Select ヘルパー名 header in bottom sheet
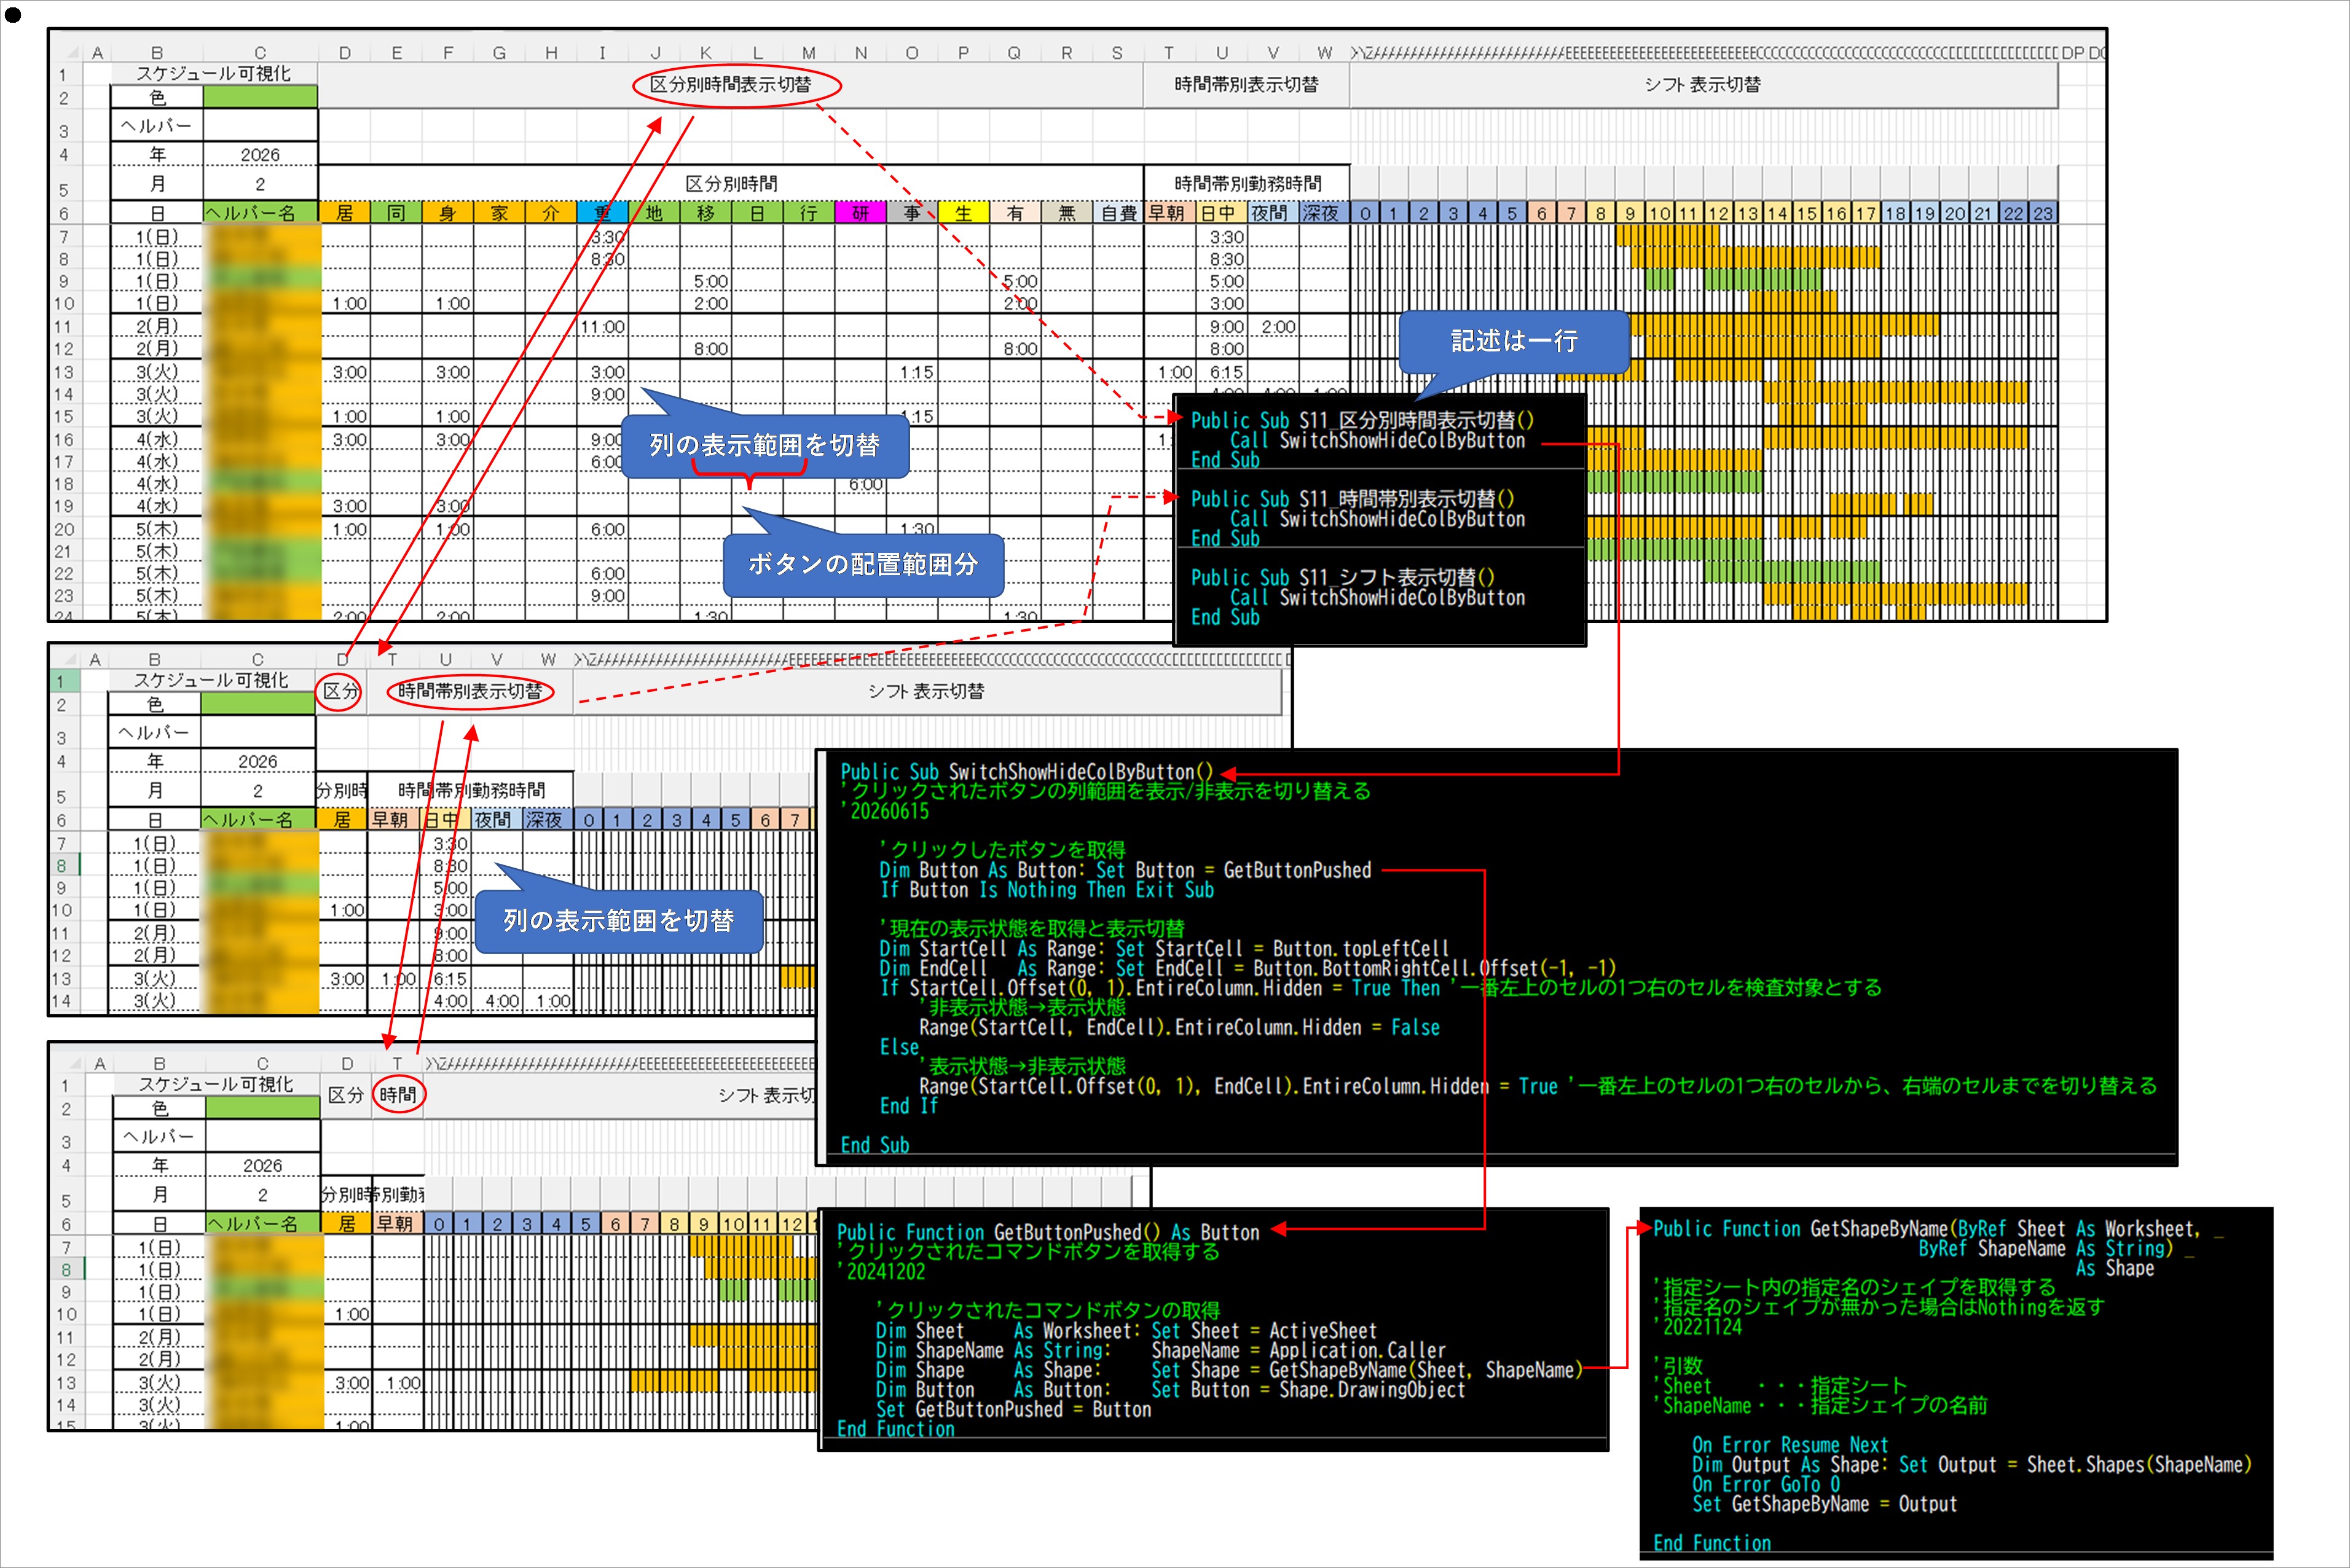Screen dimensions: 2350x1568 [x=262, y=1224]
